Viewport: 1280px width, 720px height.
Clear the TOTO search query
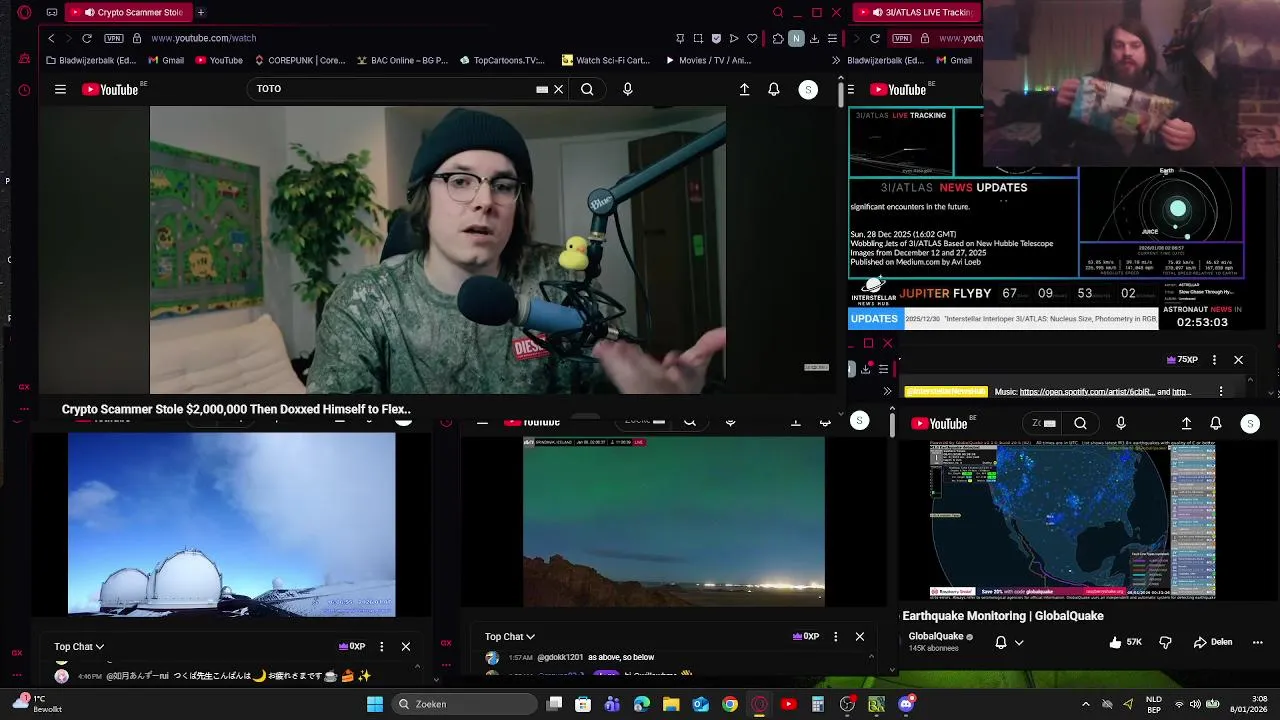pos(559,89)
